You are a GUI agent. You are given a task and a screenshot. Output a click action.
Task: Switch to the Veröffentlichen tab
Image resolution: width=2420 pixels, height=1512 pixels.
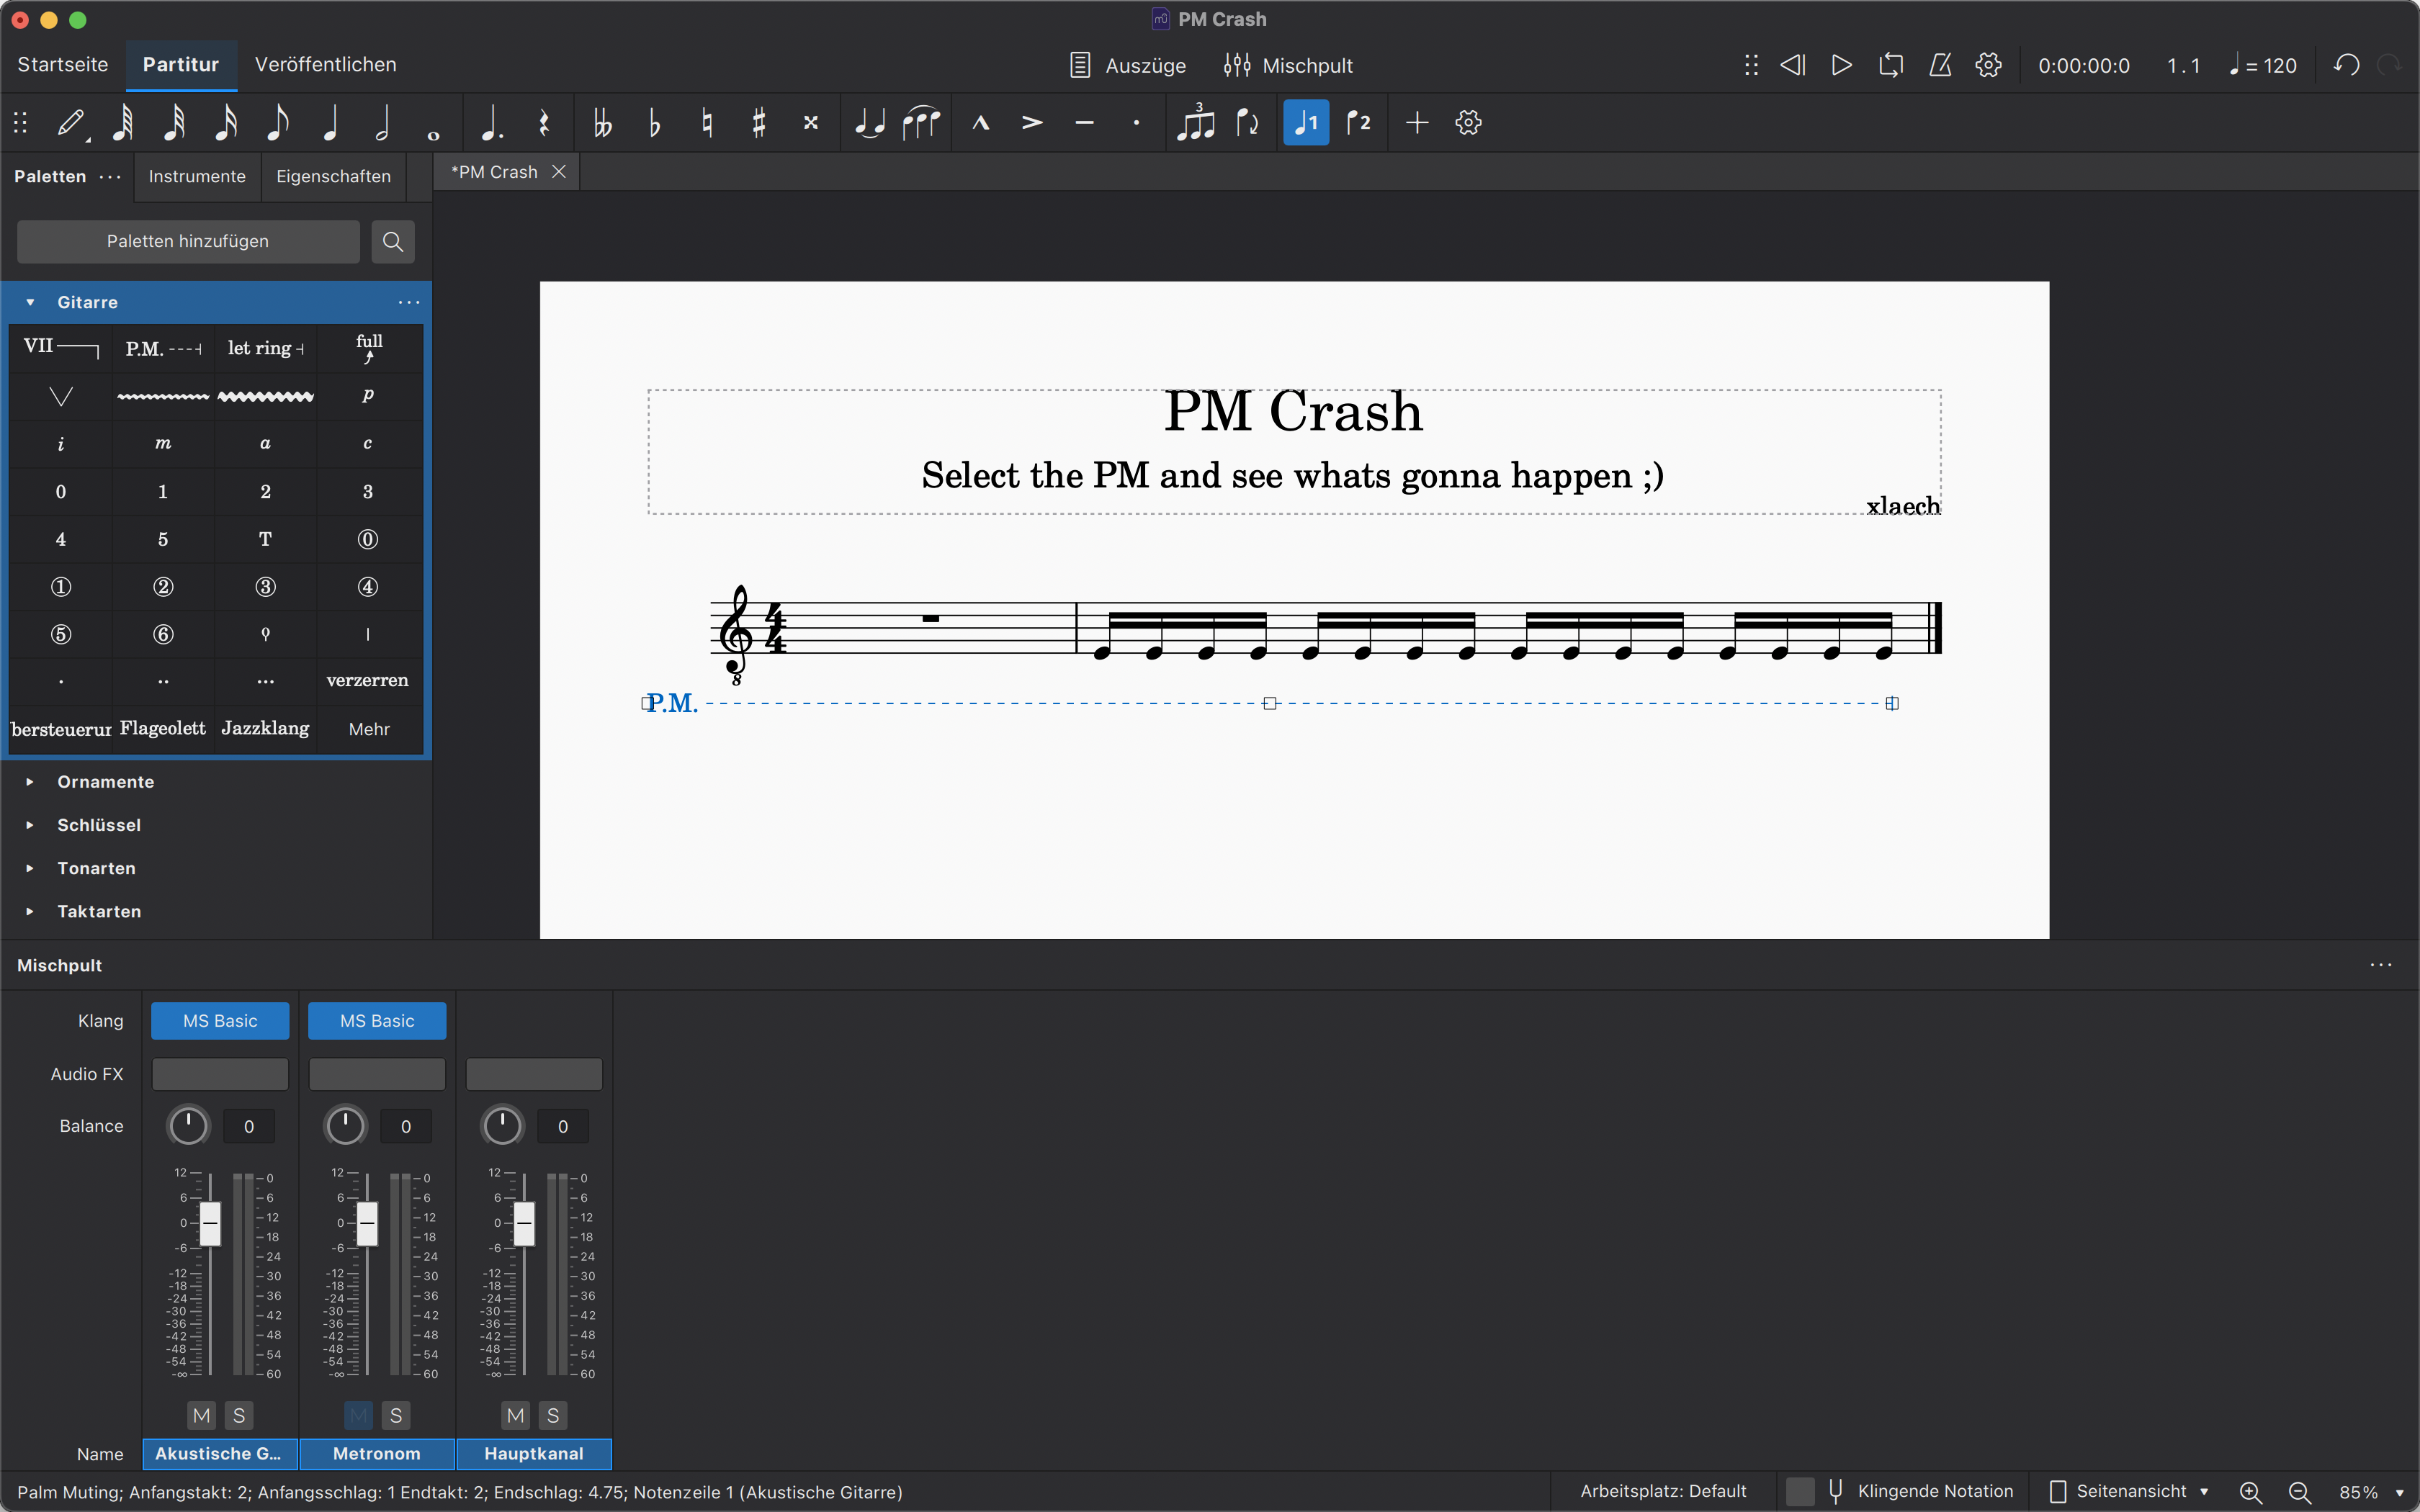pyautogui.click(x=325, y=64)
